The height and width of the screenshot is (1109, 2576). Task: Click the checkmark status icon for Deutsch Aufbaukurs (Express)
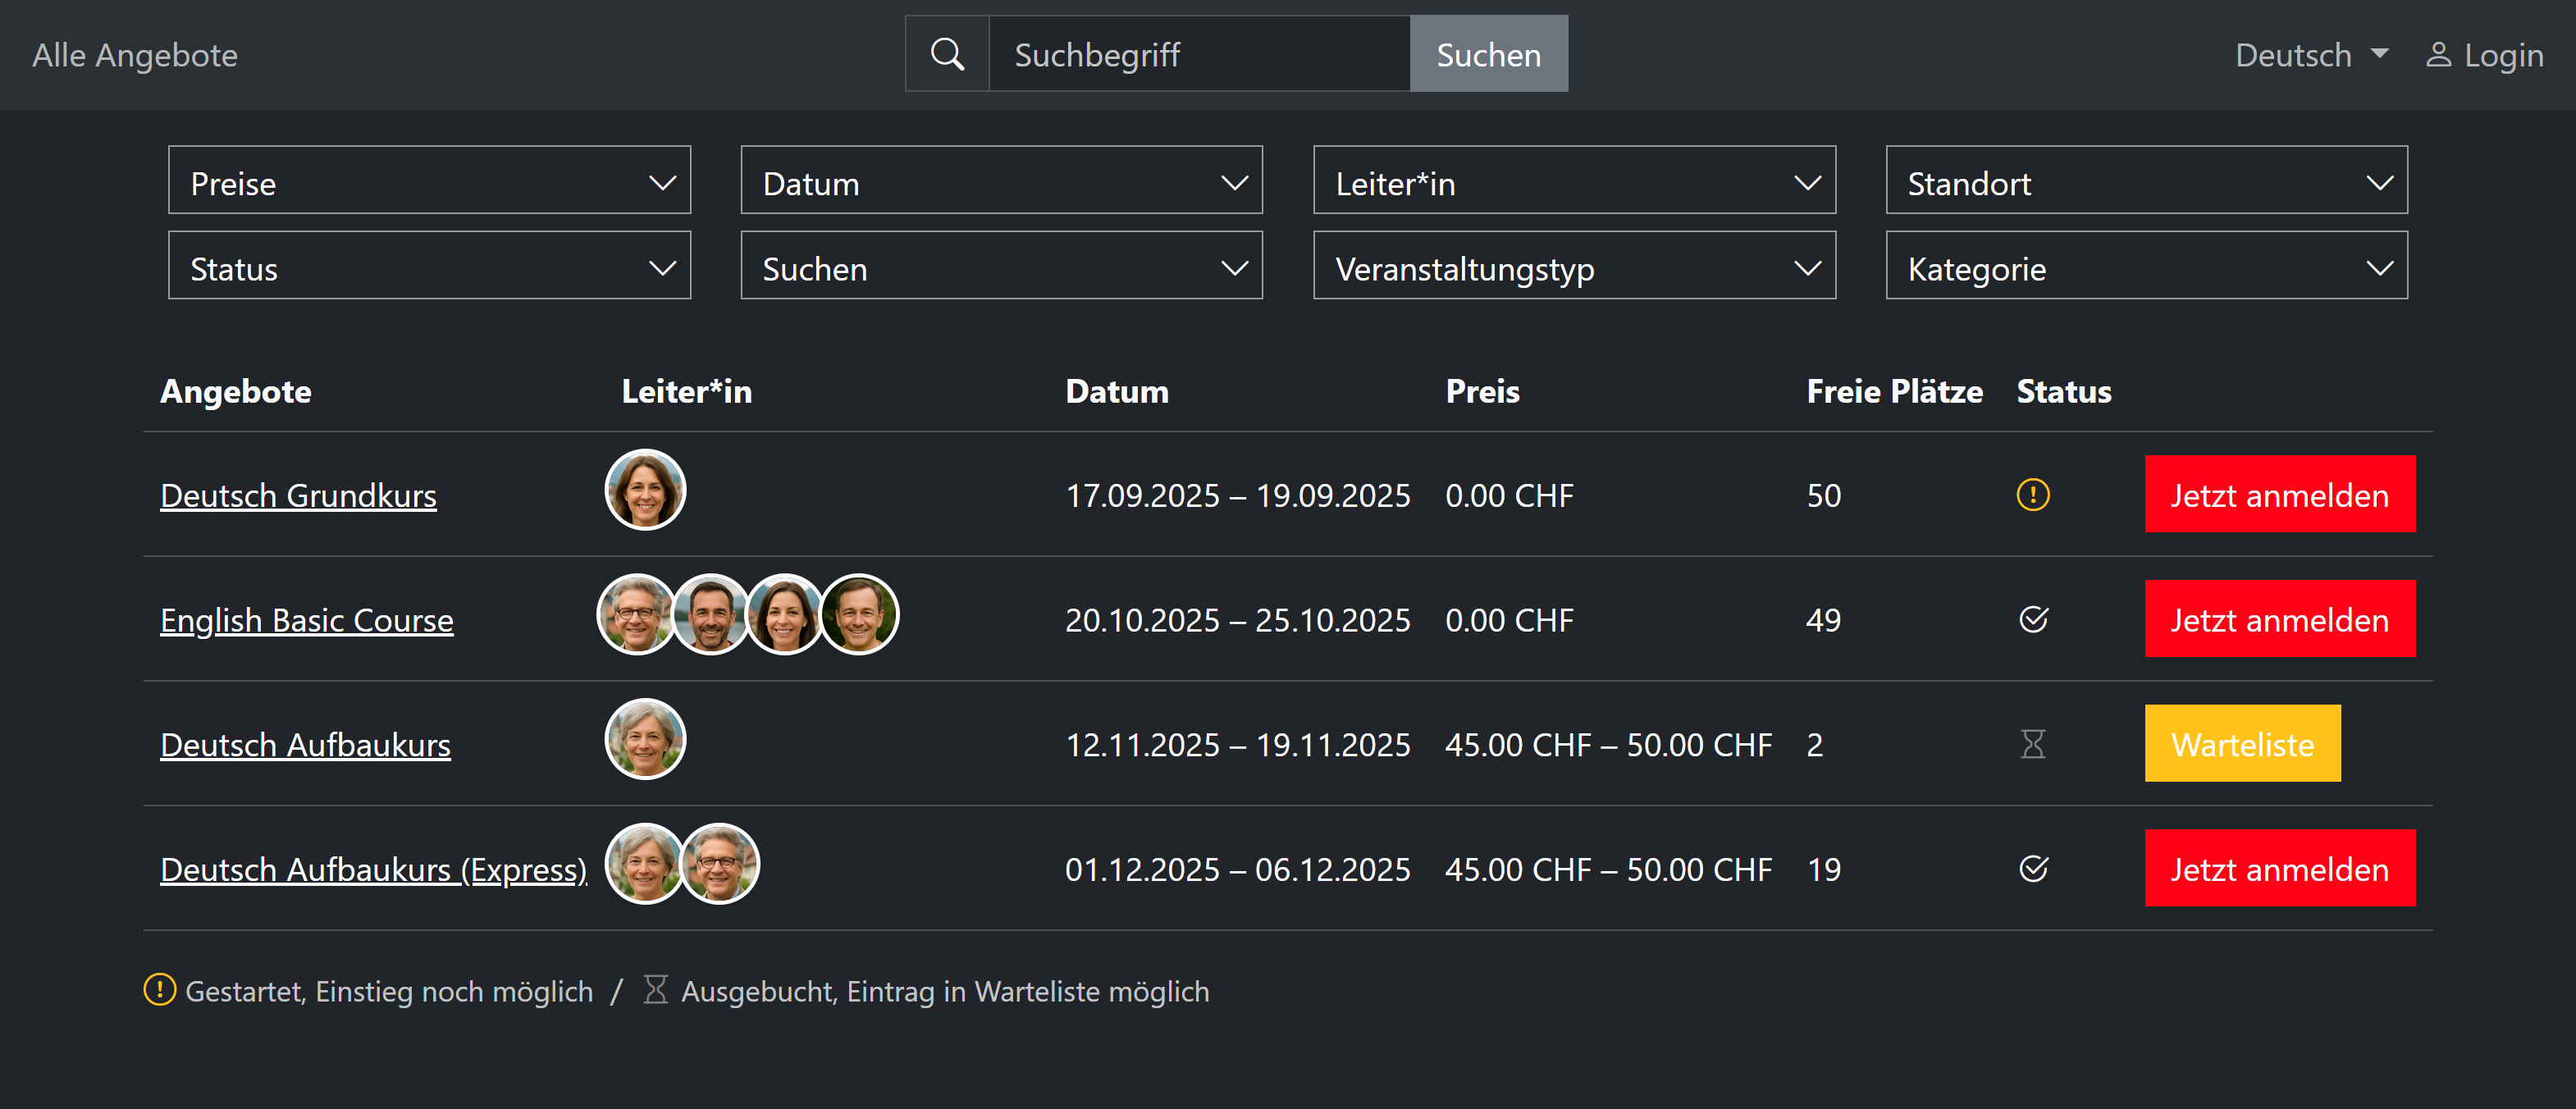click(x=2032, y=869)
